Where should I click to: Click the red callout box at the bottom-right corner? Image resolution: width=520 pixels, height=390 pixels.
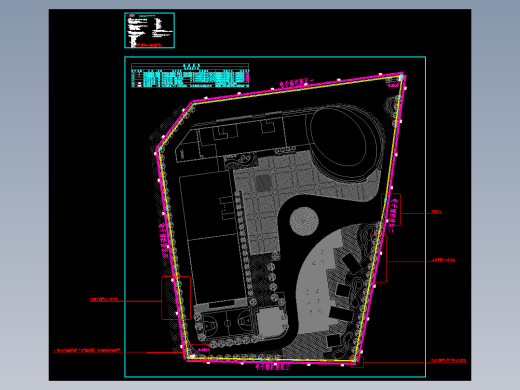point(357,362)
